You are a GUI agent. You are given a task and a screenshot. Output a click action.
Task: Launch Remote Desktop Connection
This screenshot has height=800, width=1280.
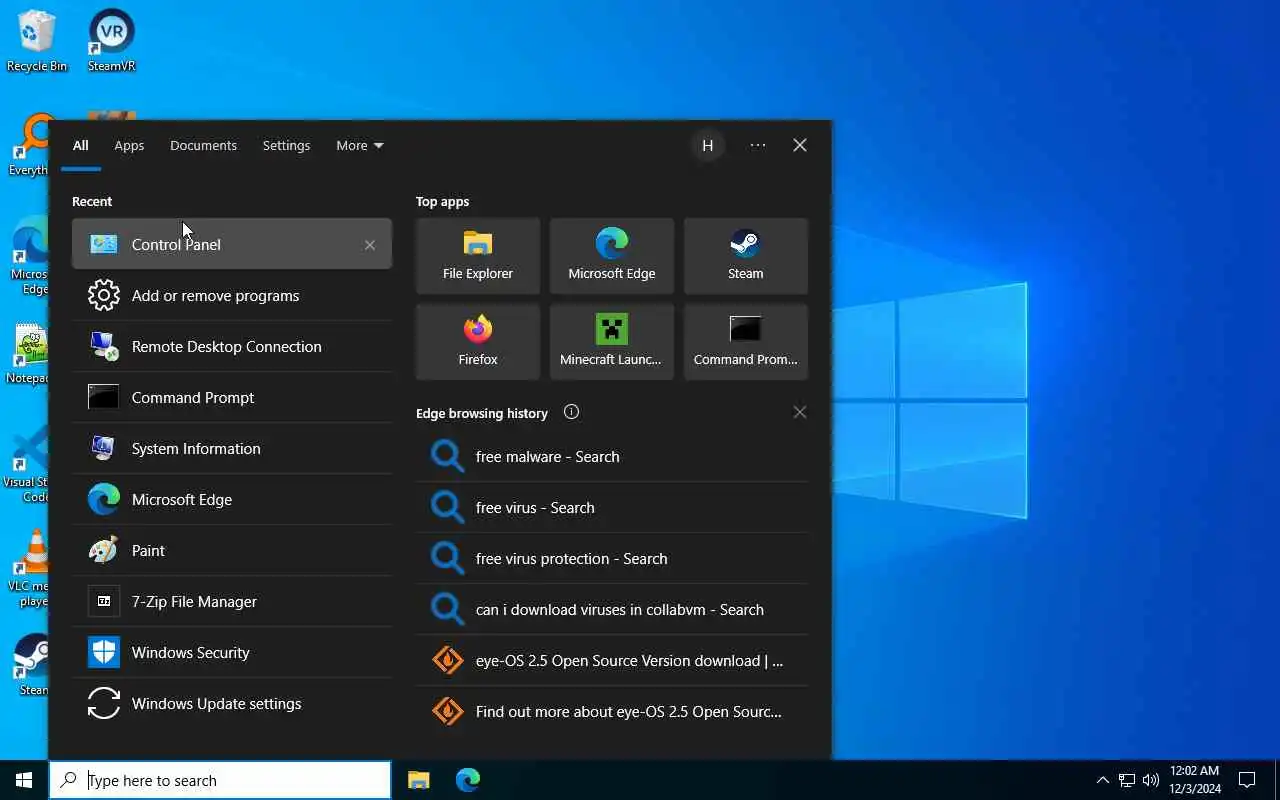pyautogui.click(x=232, y=346)
